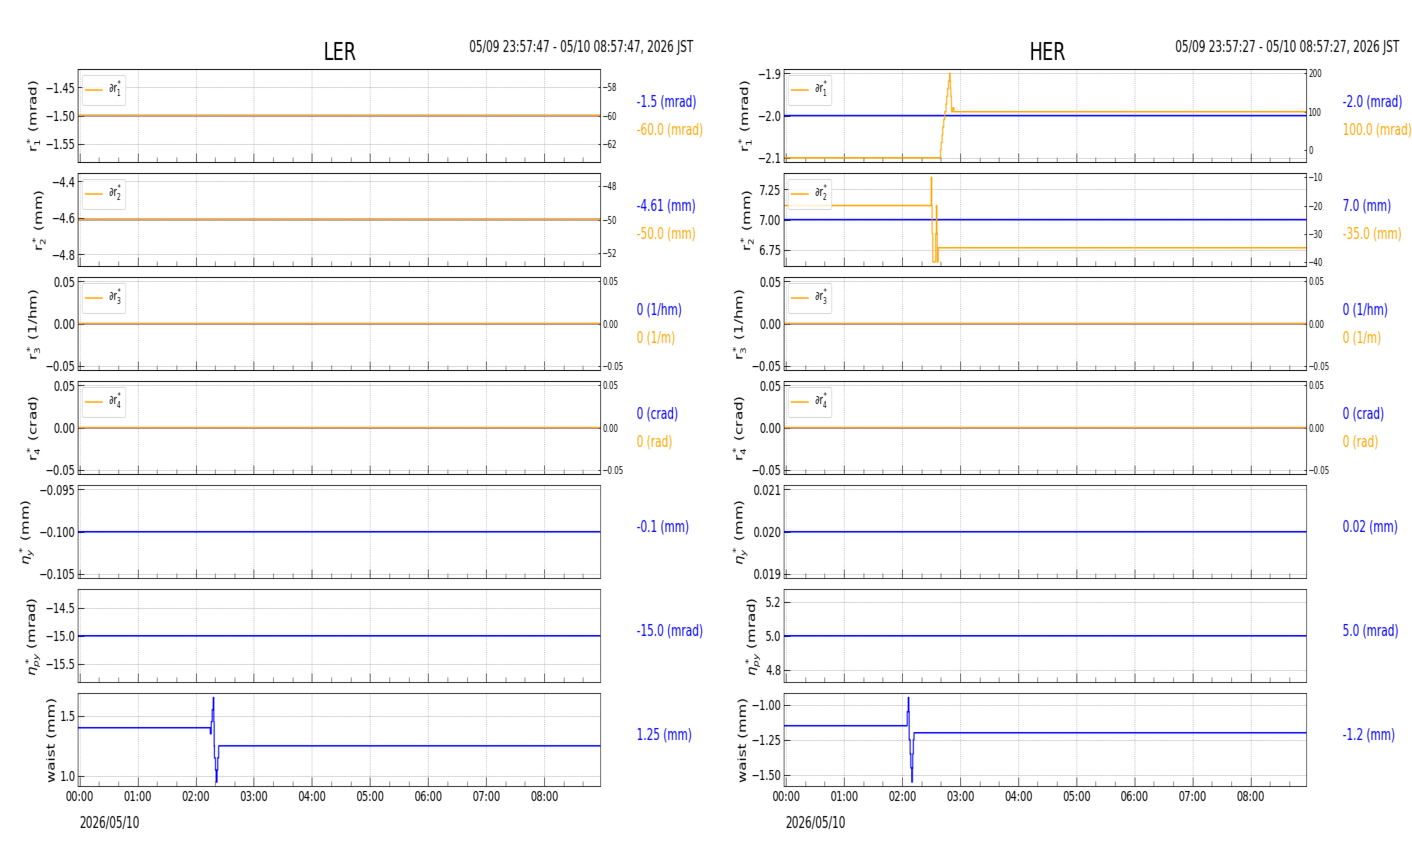Select the orange -50.0 (mm) readout
Screen dimensions: 1412x864
click(666, 234)
